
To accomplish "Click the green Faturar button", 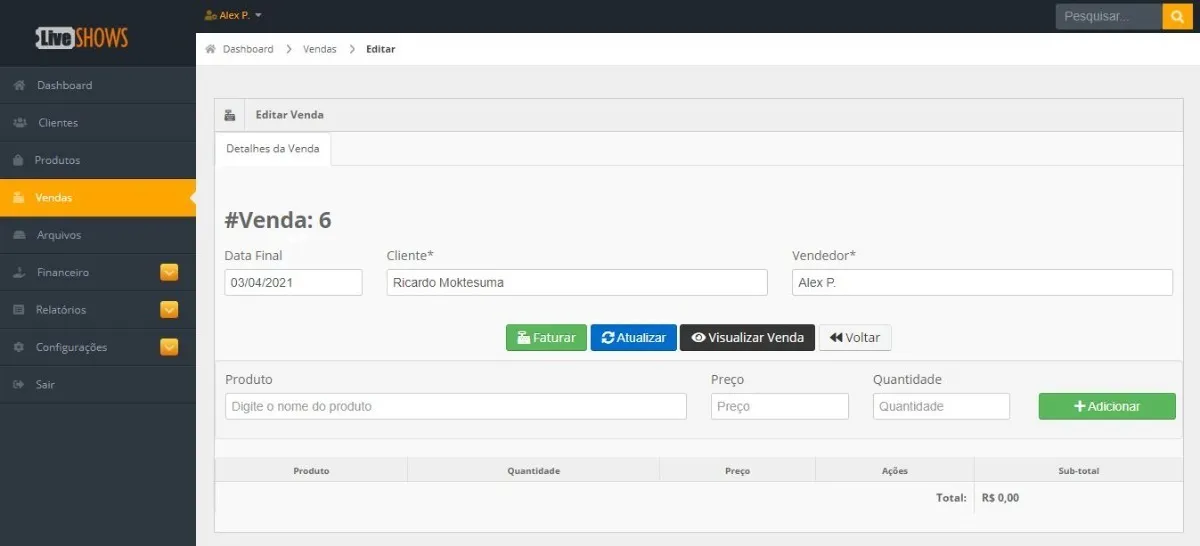I will coord(546,338).
